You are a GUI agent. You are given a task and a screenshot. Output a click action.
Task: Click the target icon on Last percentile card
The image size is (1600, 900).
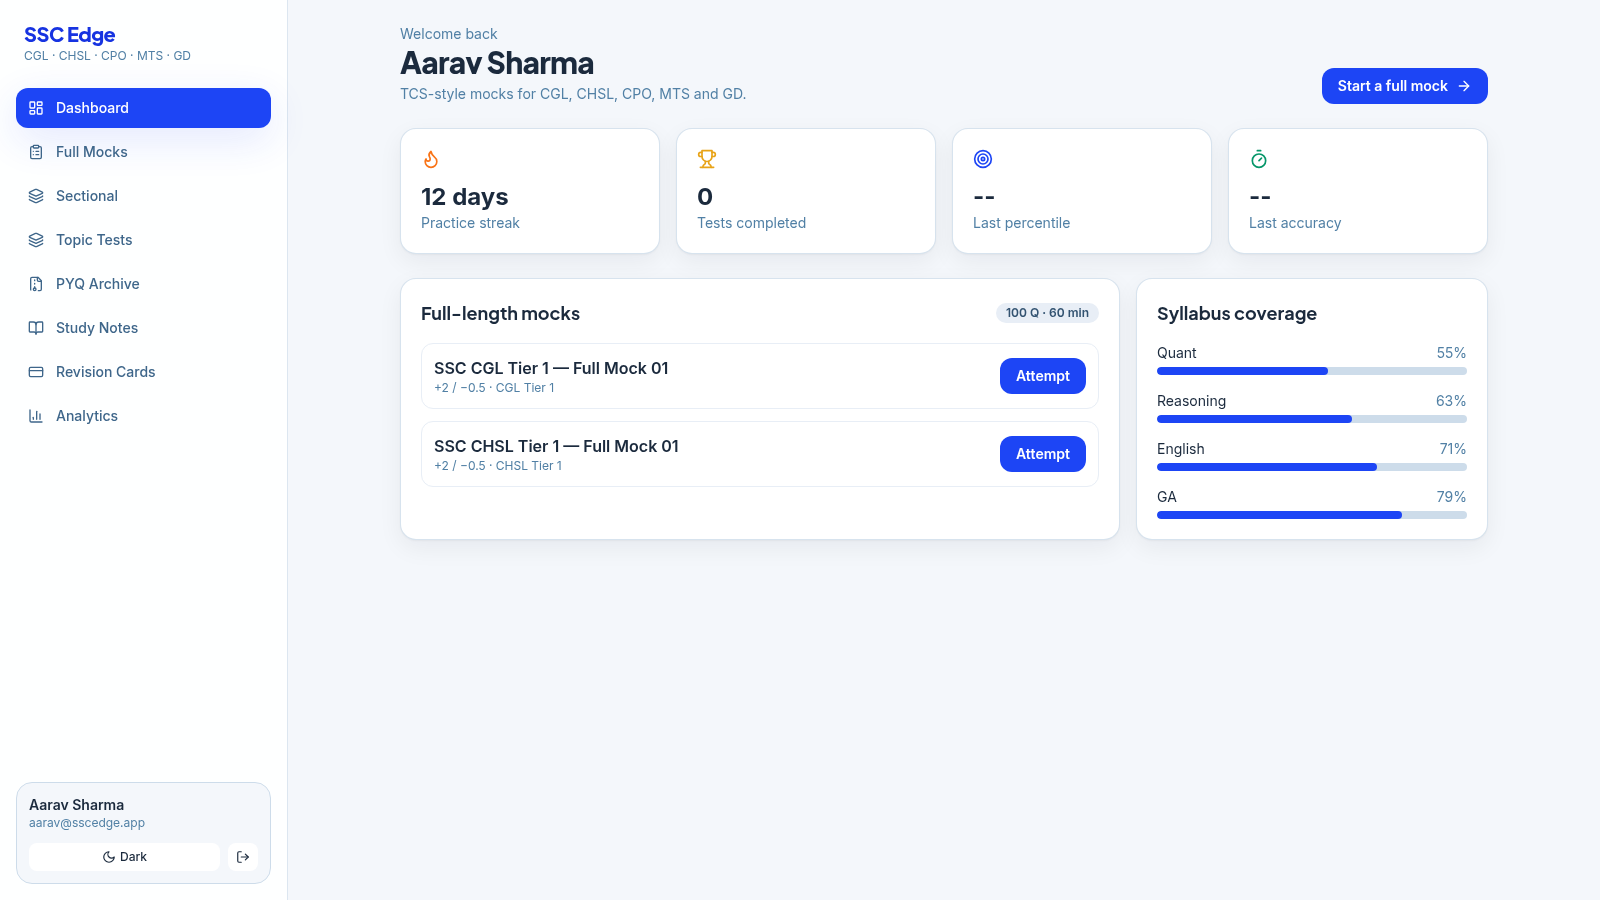tap(983, 159)
